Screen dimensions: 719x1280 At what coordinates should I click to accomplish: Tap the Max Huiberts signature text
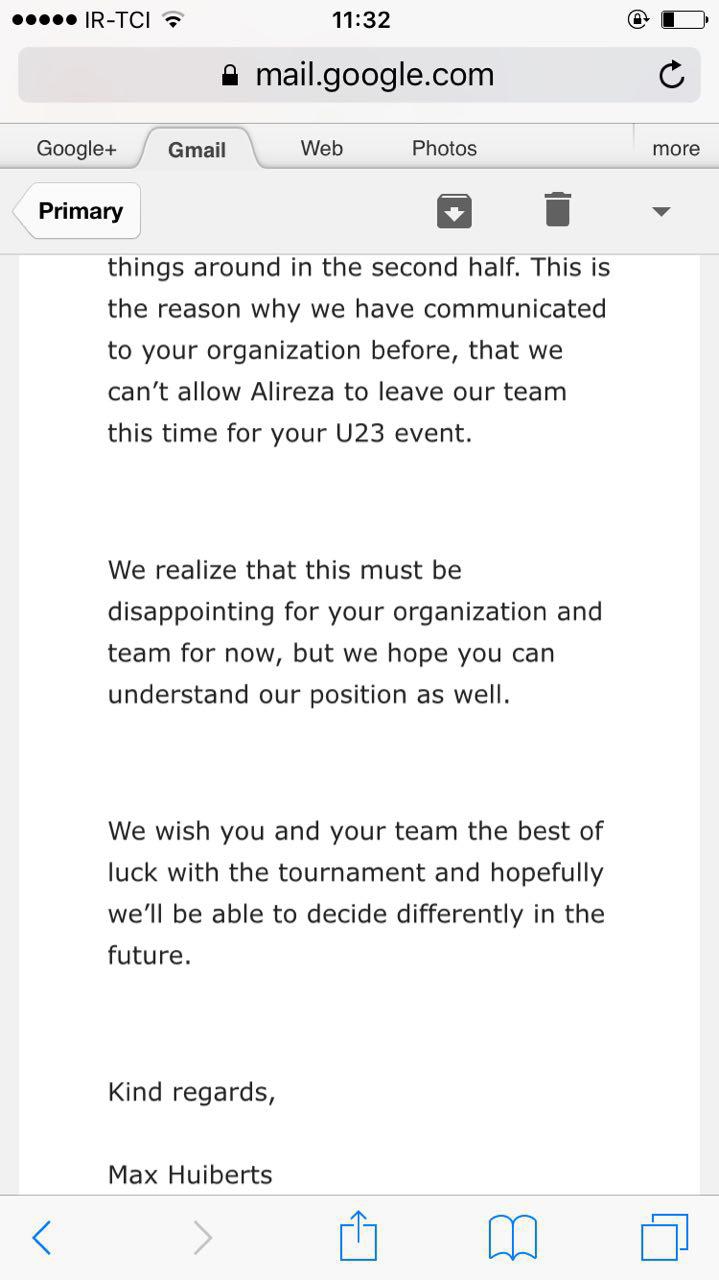pyautogui.click(x=190, y=1173)
